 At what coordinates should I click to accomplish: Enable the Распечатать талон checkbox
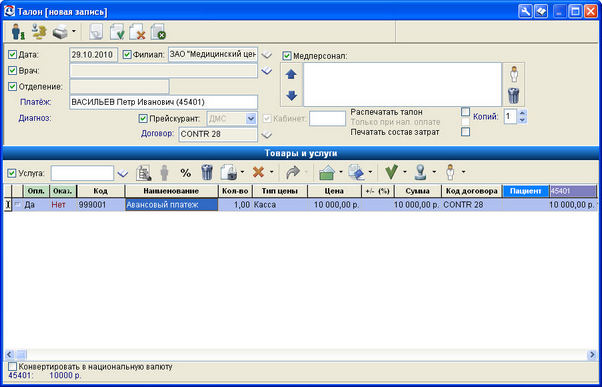pos(465,112)
